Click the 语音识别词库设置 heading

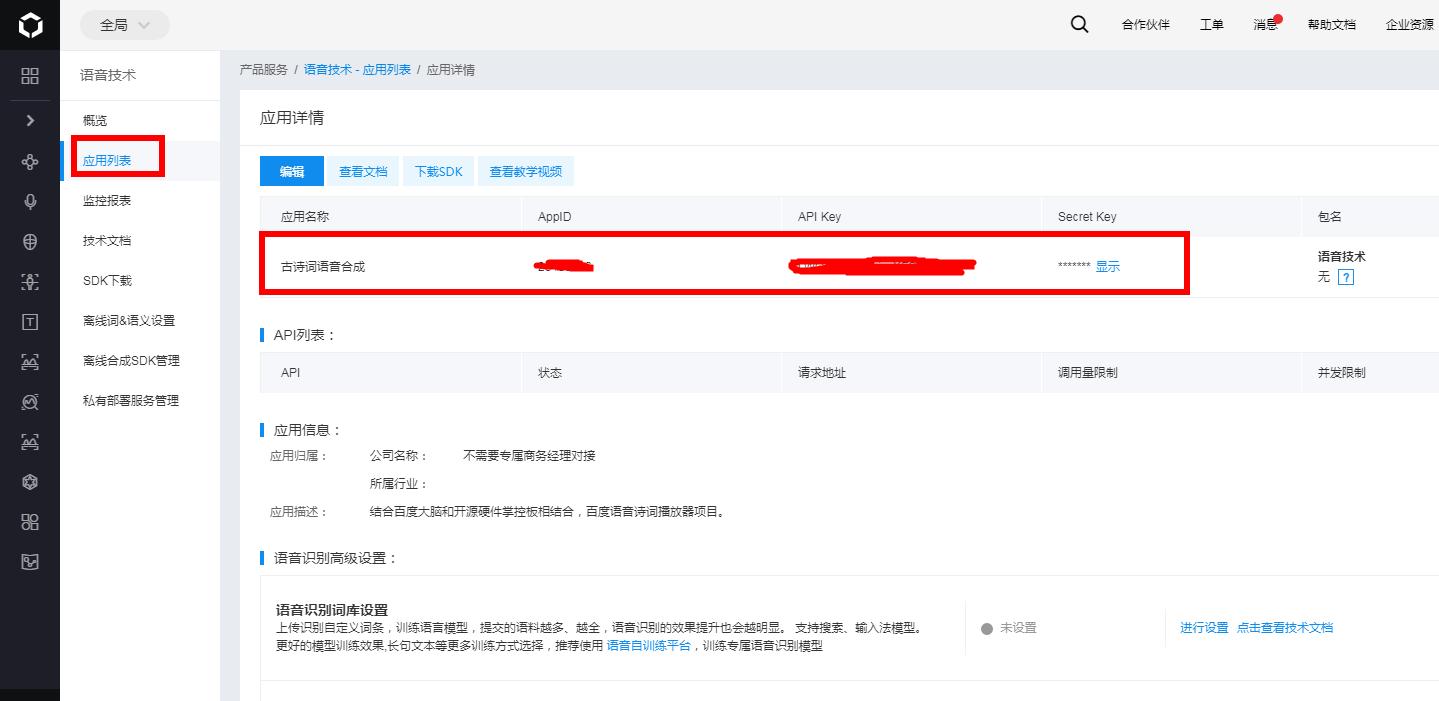(332, 610)
